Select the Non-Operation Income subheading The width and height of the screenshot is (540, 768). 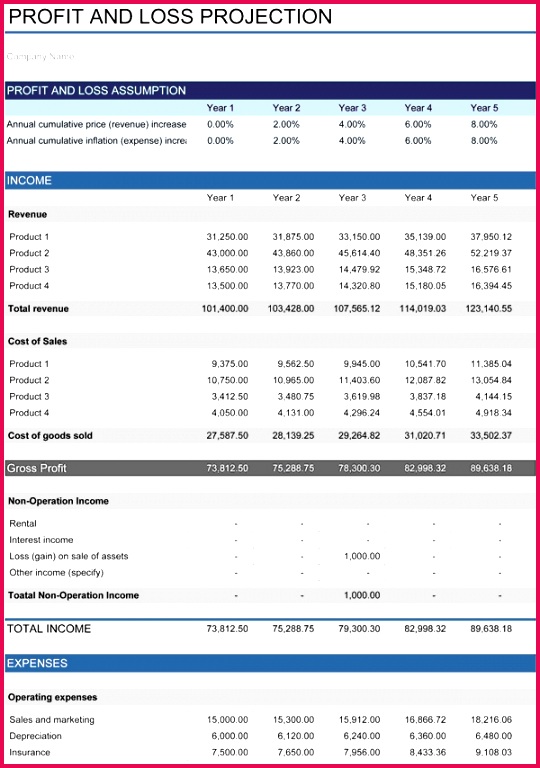coord(58,501)
